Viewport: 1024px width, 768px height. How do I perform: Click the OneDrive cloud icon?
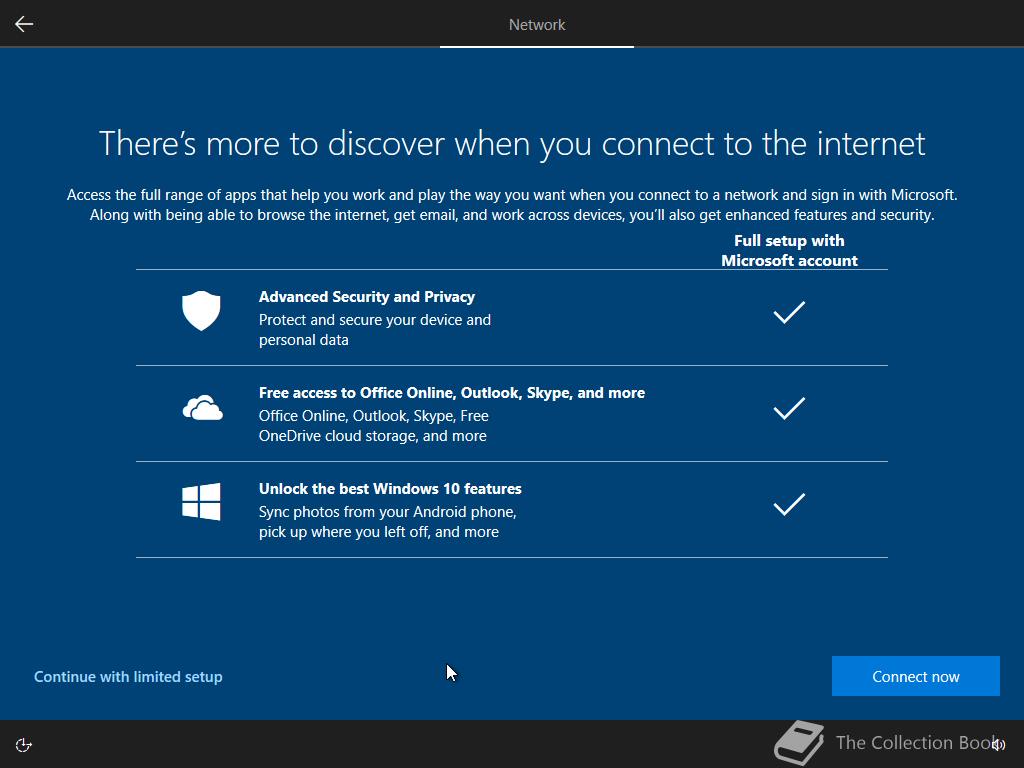point(202,408)
